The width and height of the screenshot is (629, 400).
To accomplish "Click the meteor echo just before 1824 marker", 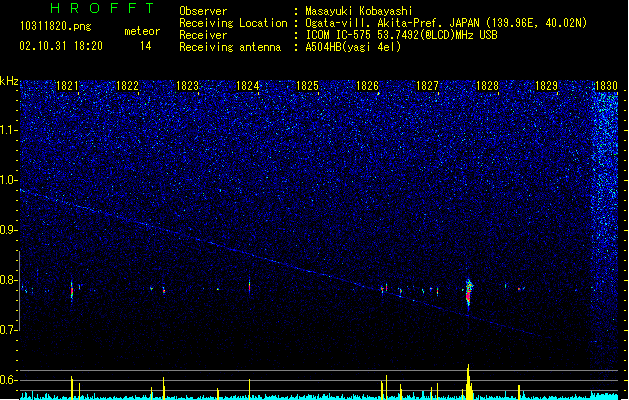I will pyautogui.click(x=250, y=286).
